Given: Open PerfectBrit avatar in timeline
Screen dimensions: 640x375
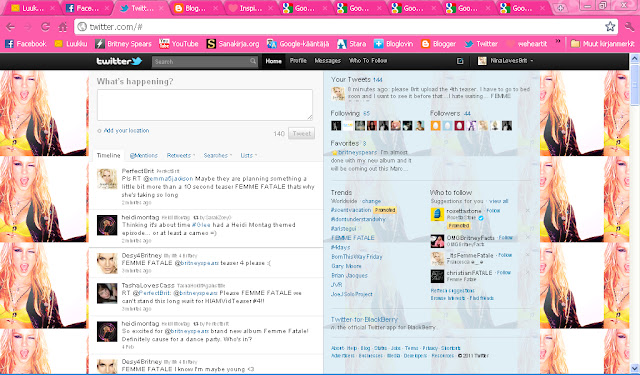Looking at the screenshot, I should (107, 179).
